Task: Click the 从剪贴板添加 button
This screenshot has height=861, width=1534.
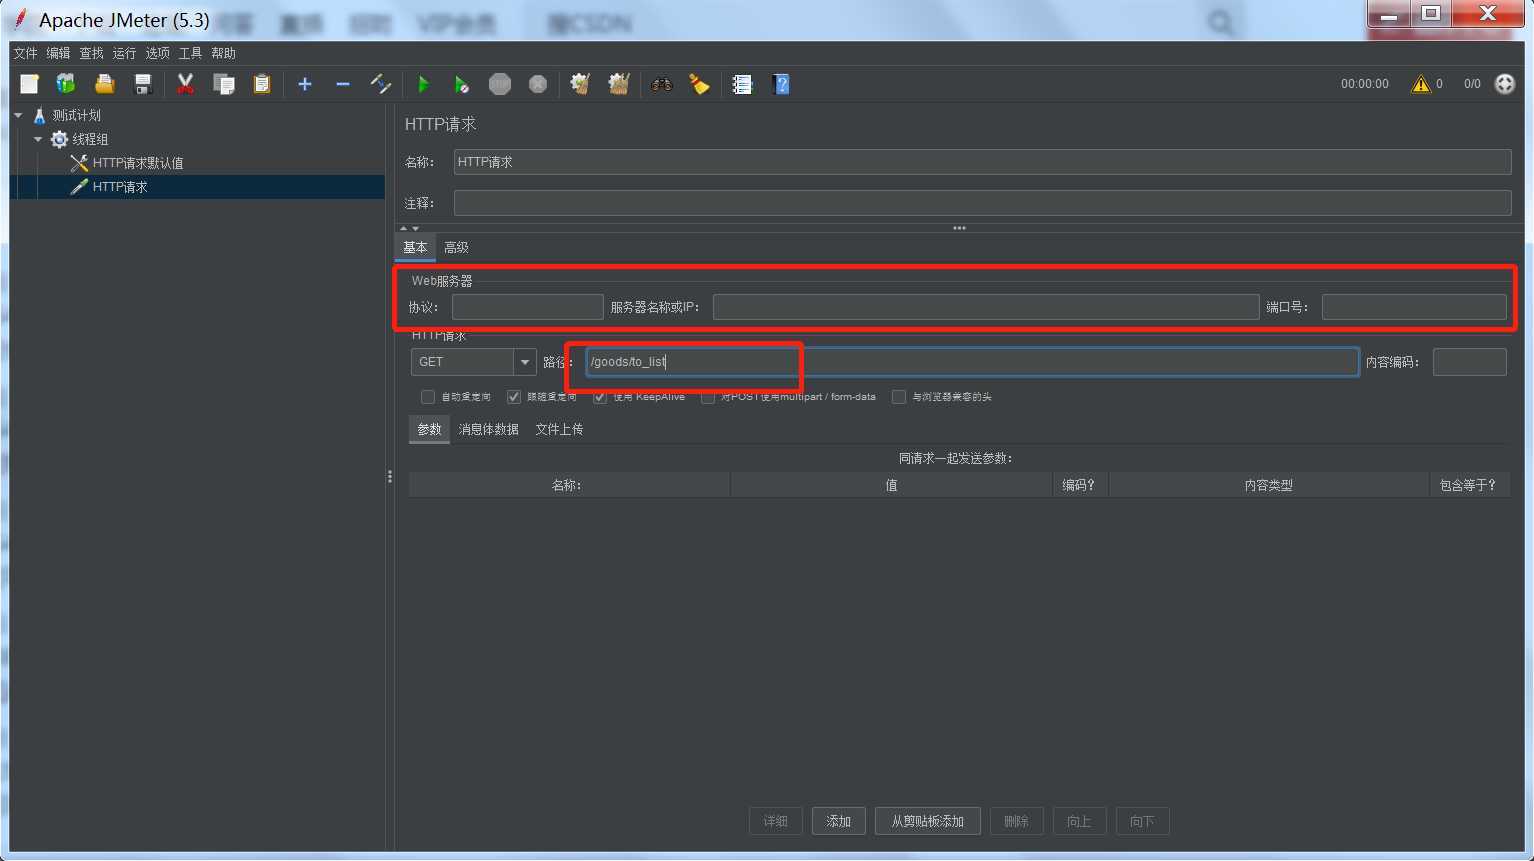Action: (x=927, y=821)
